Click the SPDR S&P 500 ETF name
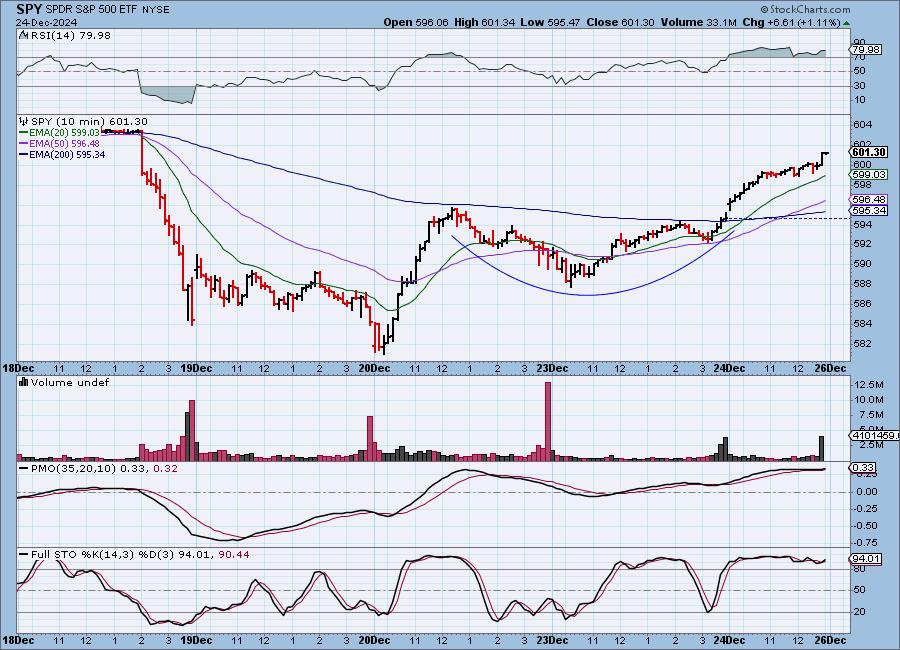The width and height of the screenshot is (900, 650). [90, 10]
